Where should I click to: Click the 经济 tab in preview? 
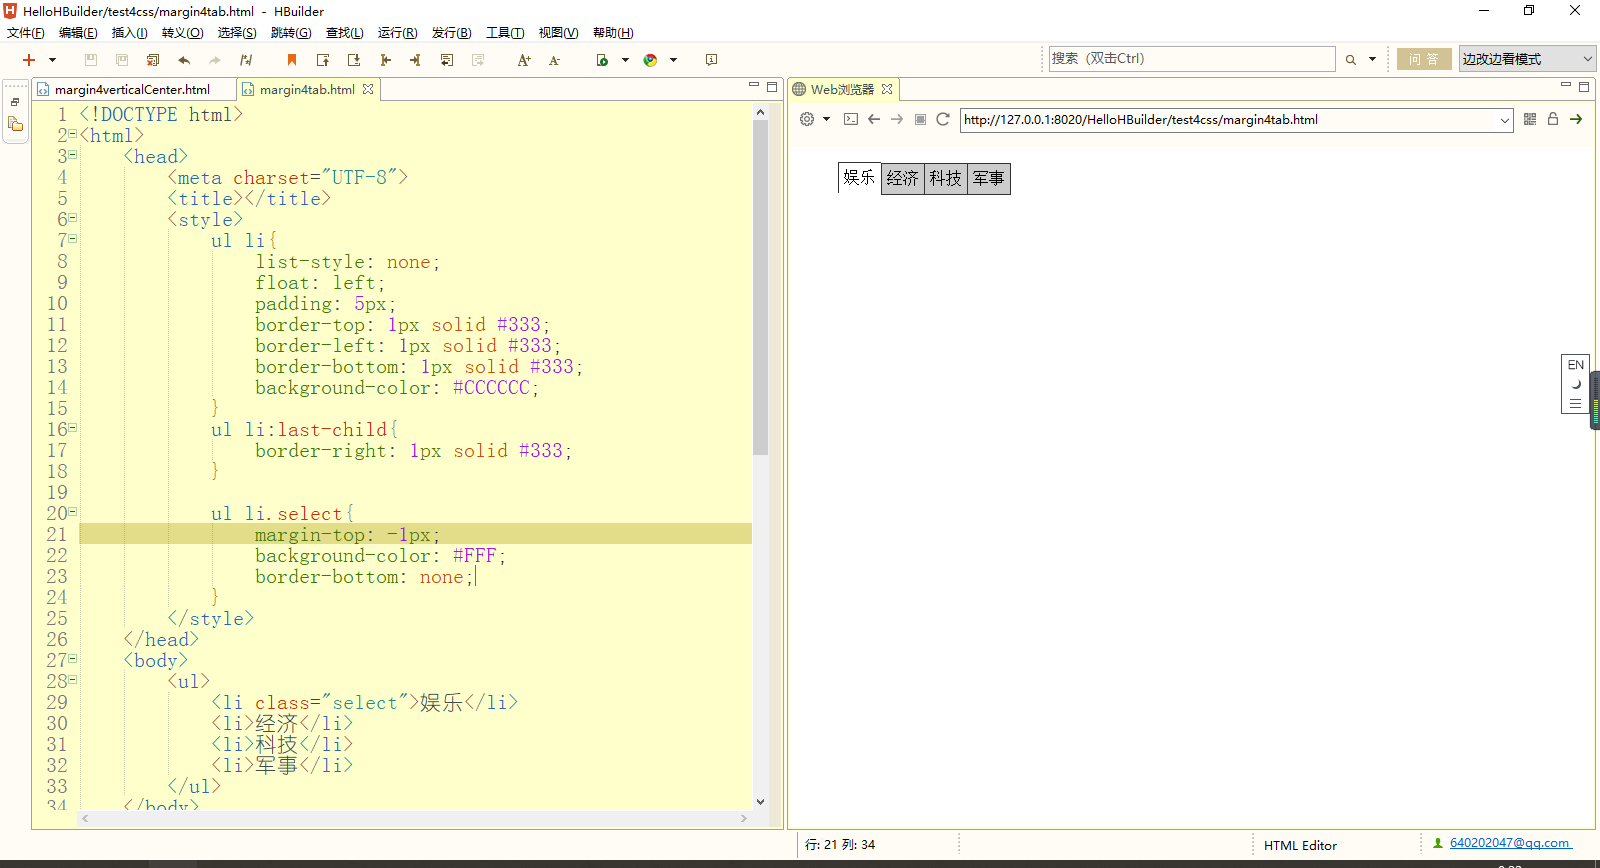pyautogui.click(x=903, y=179)
